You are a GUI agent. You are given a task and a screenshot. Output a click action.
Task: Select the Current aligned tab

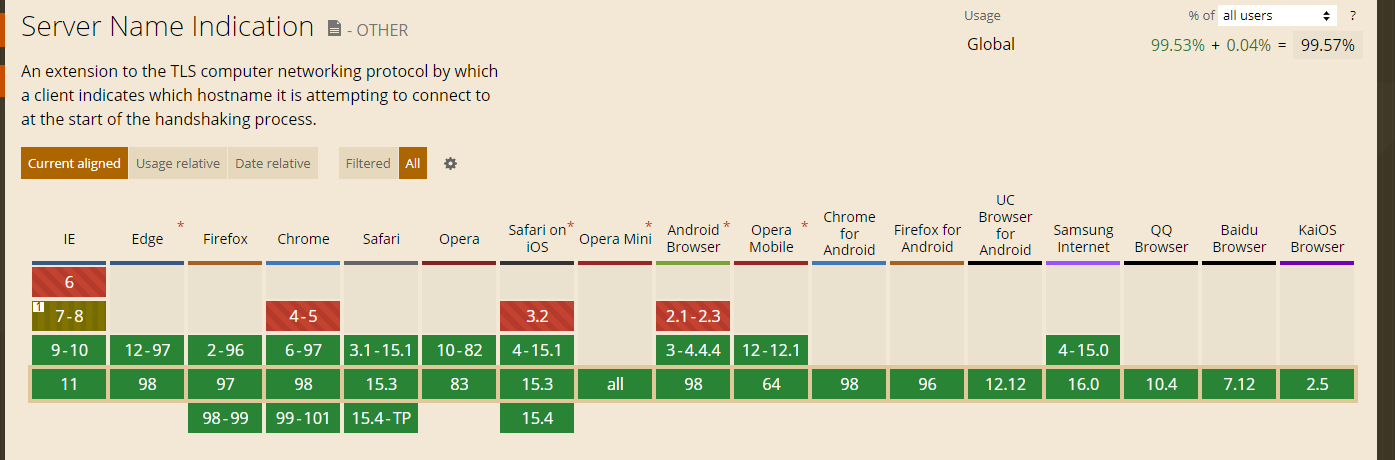tap(74, 163)
